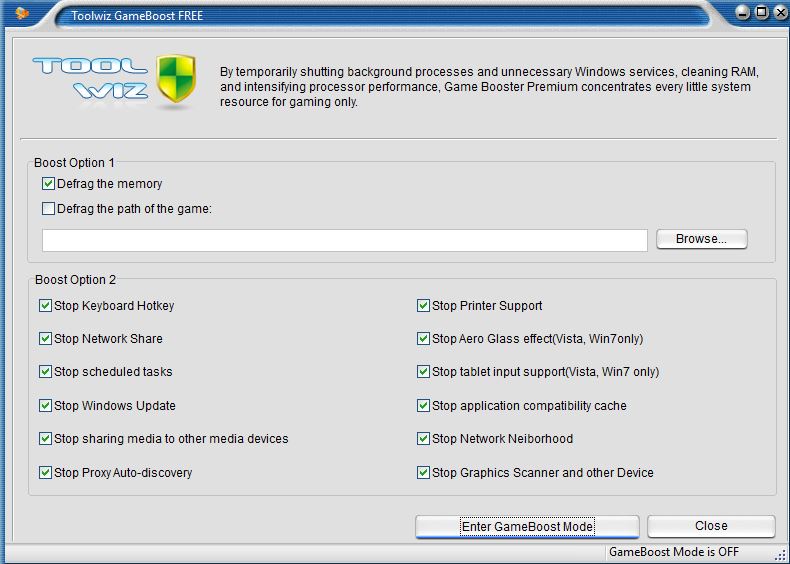Click the green-yellow shield logo
790x564 pixels.
pyautogui.click(x=175, y=78)
